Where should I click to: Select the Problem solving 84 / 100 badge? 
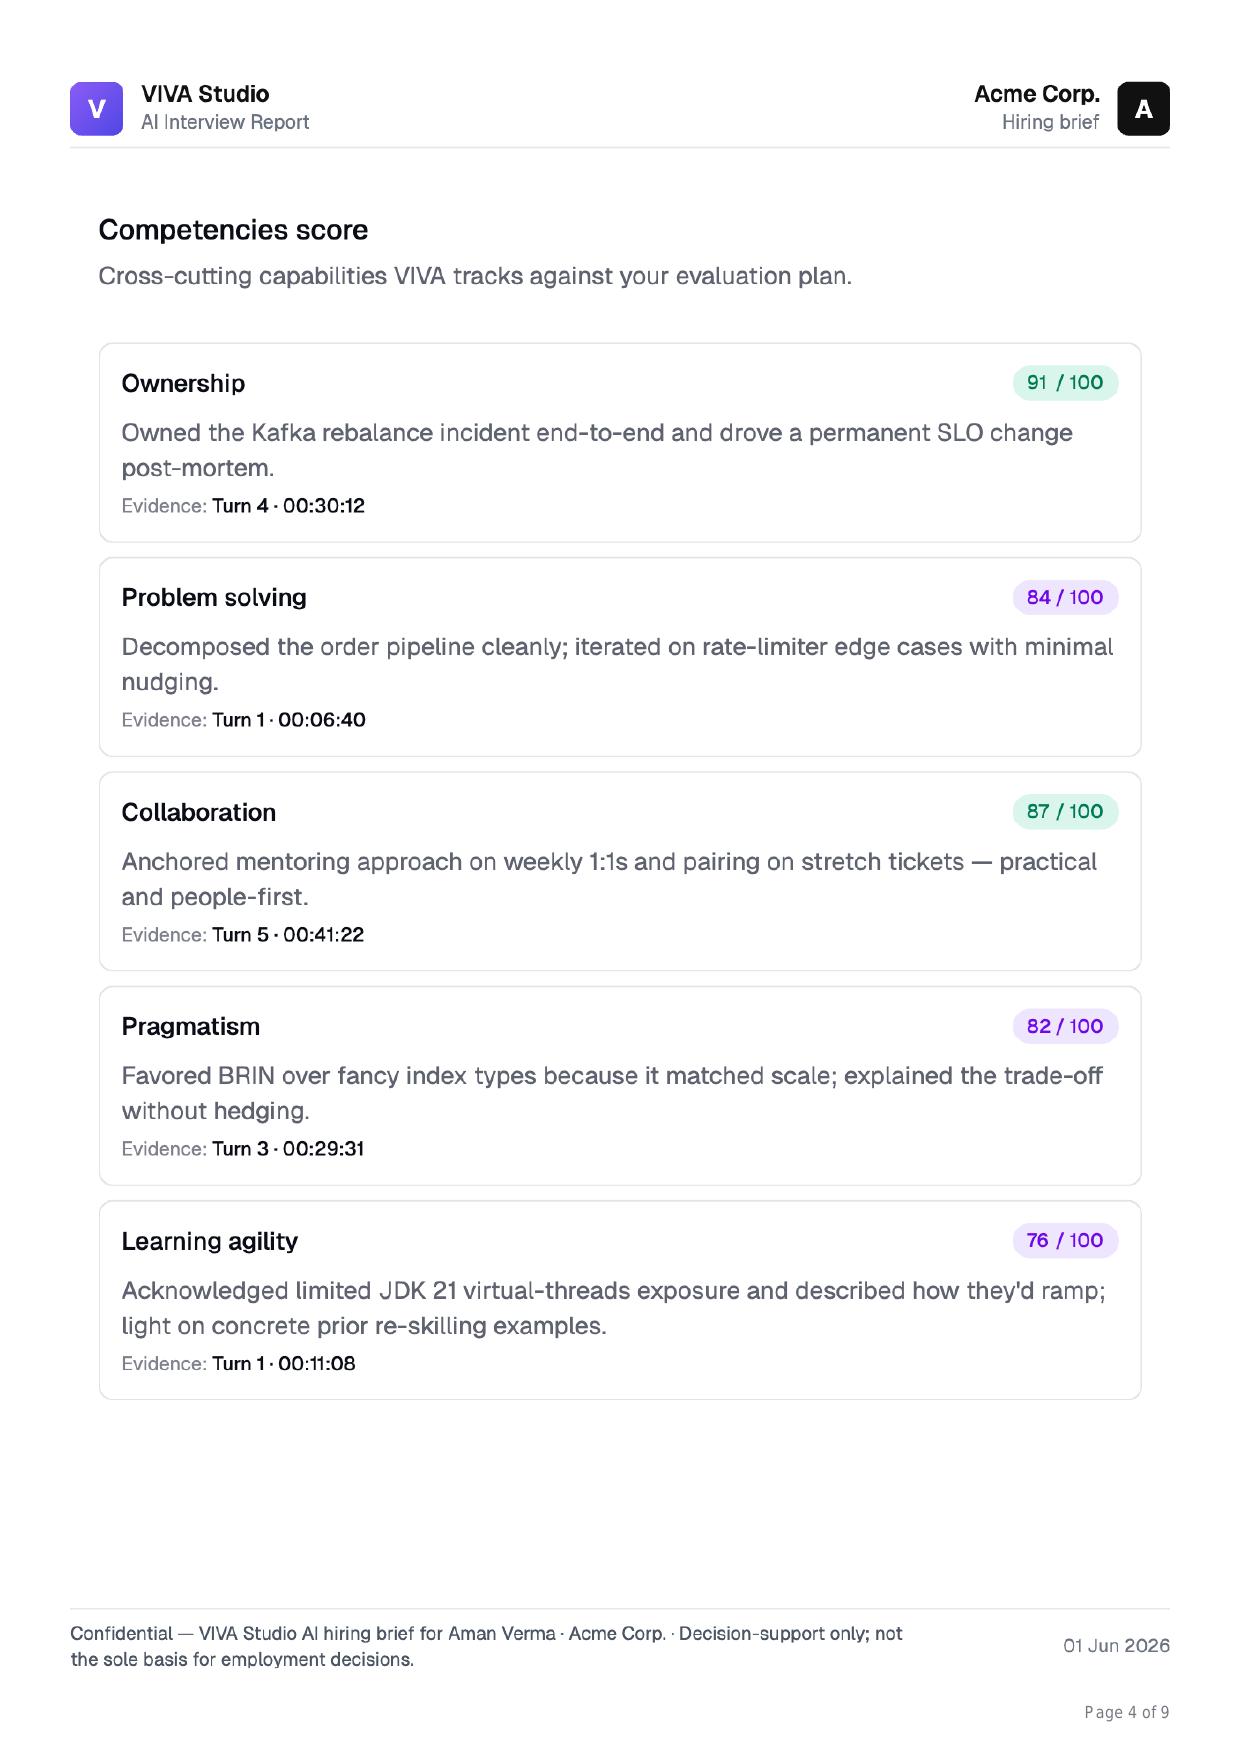pyautogui.click(x=1065, y=597)
